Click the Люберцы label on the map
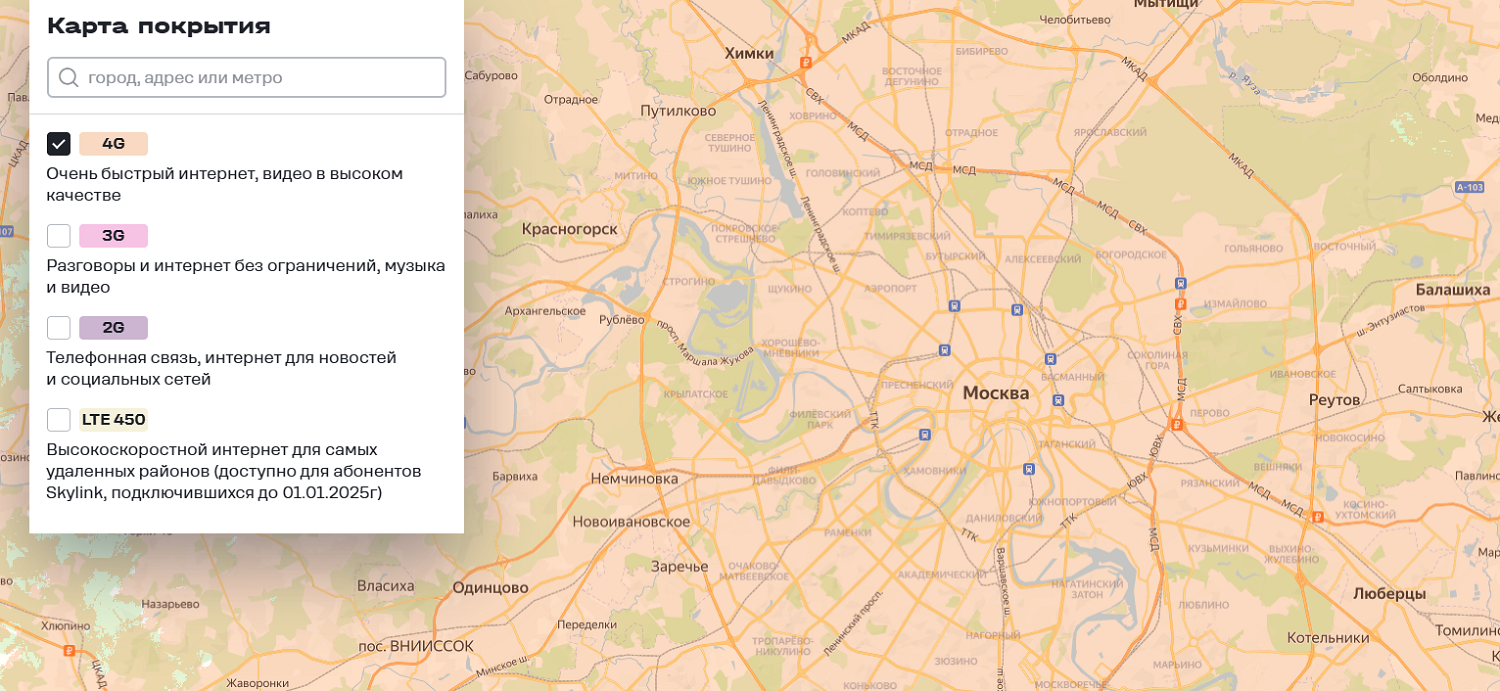The width and height of the screenshot is (1500, 691). [1388, 593]
